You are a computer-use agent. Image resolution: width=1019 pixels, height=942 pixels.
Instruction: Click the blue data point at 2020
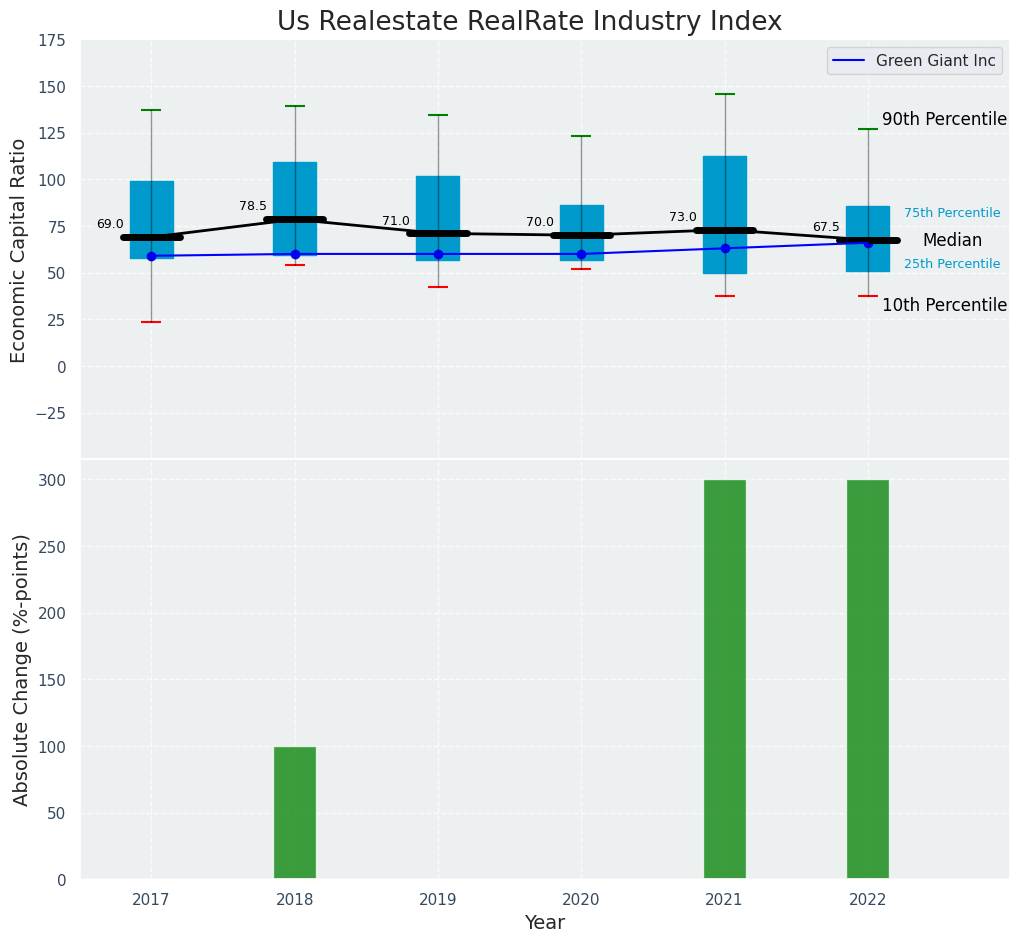click(x=581, y=254)
